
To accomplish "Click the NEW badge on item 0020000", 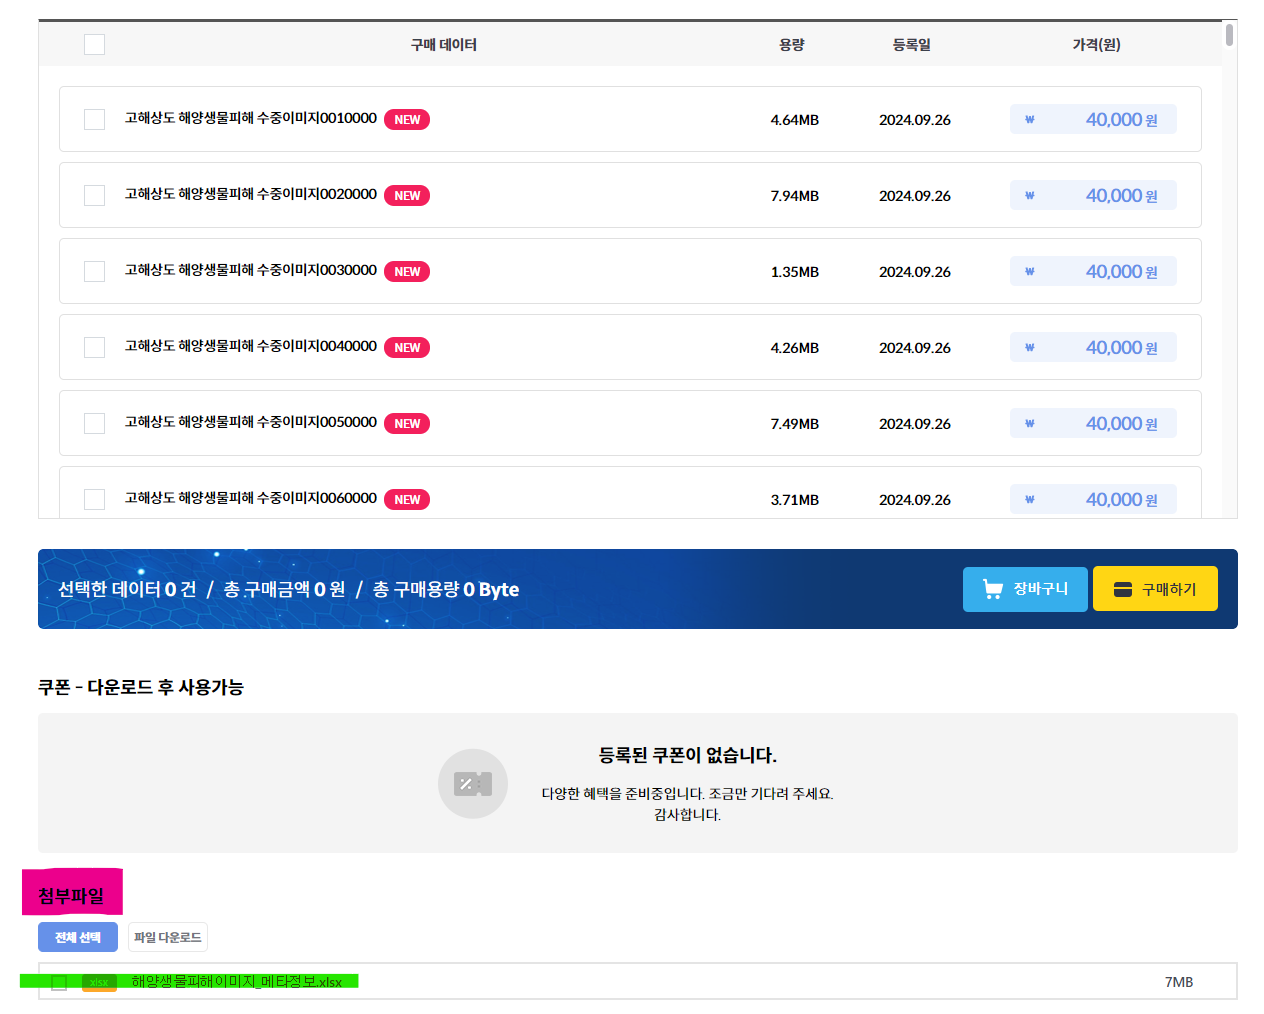I will pyautogui.click(x=407, y=196).
